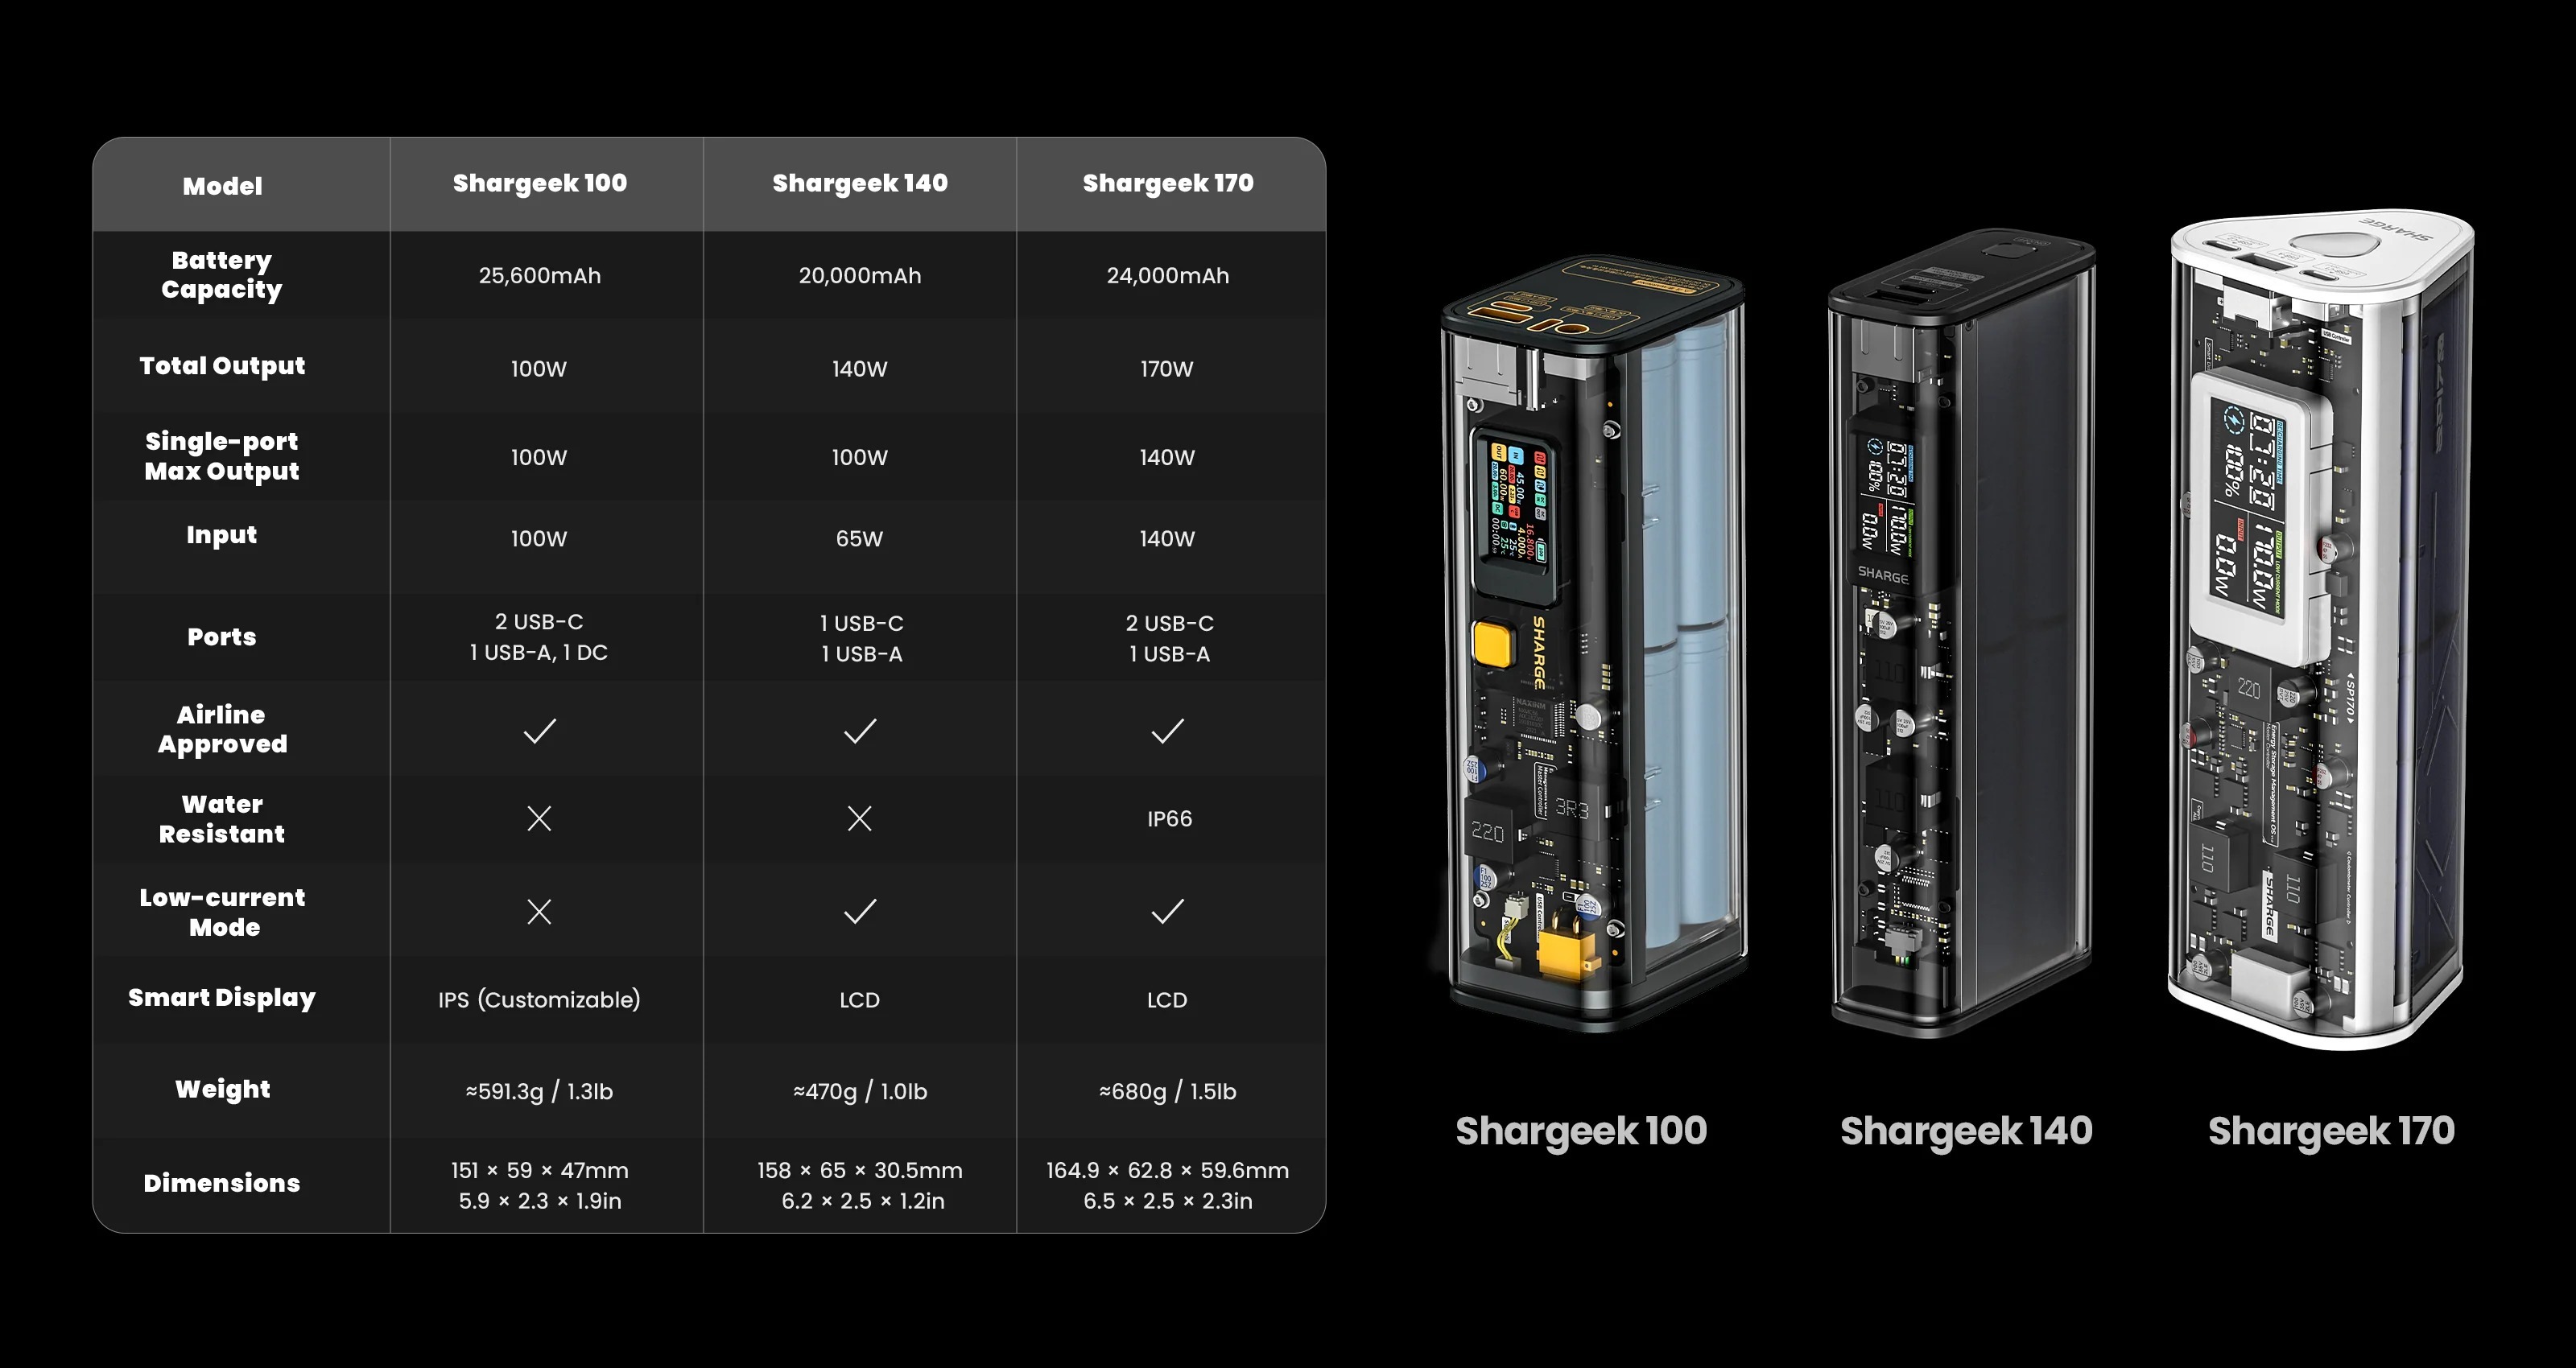
Task: Toggle Water Resistant X for Shargeek 140
Action: pyautogui.click(x=859, y=818)
